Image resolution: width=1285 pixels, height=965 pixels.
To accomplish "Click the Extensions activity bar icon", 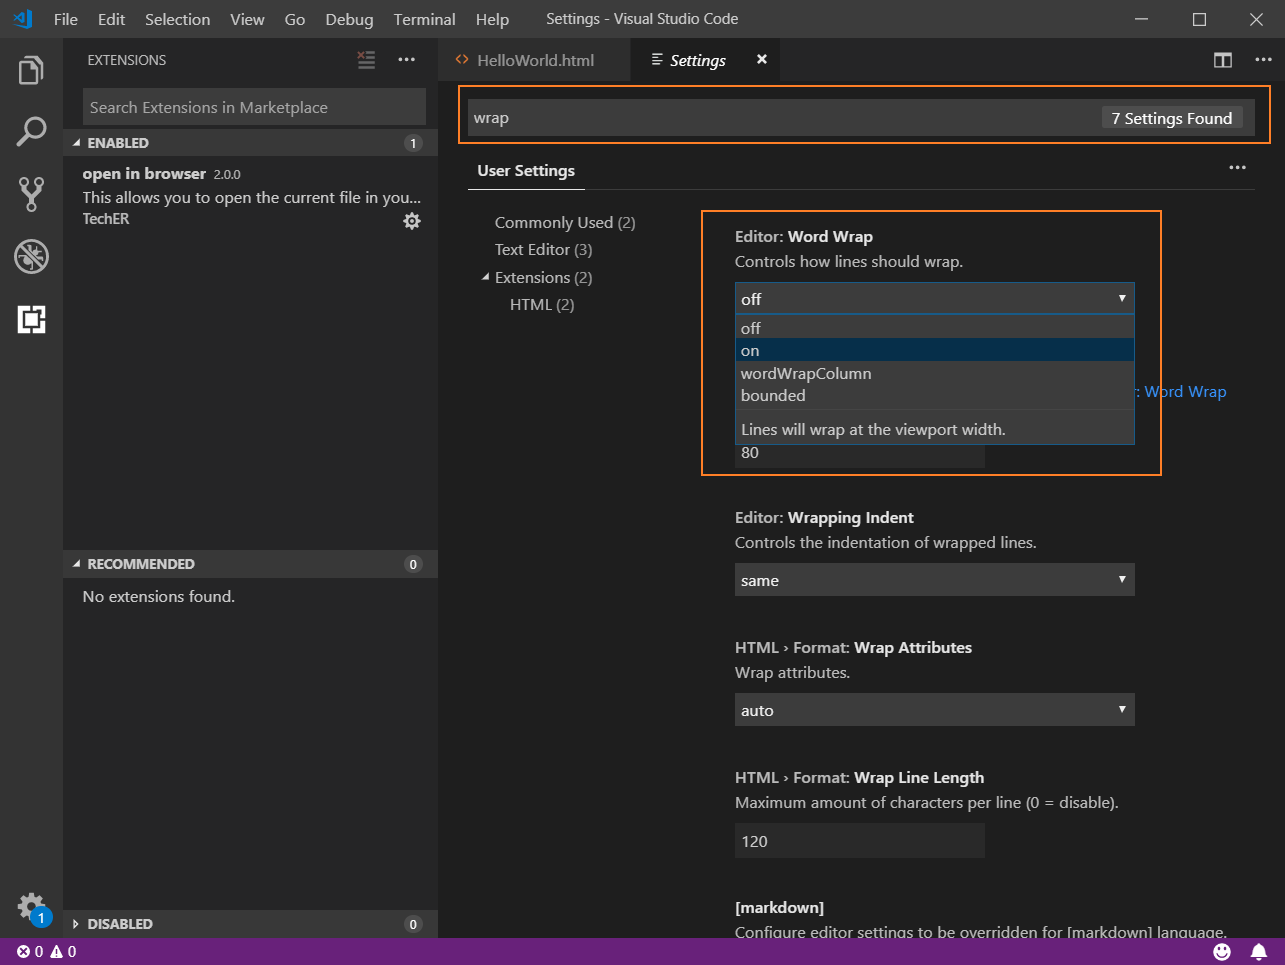I will [31, 319].
